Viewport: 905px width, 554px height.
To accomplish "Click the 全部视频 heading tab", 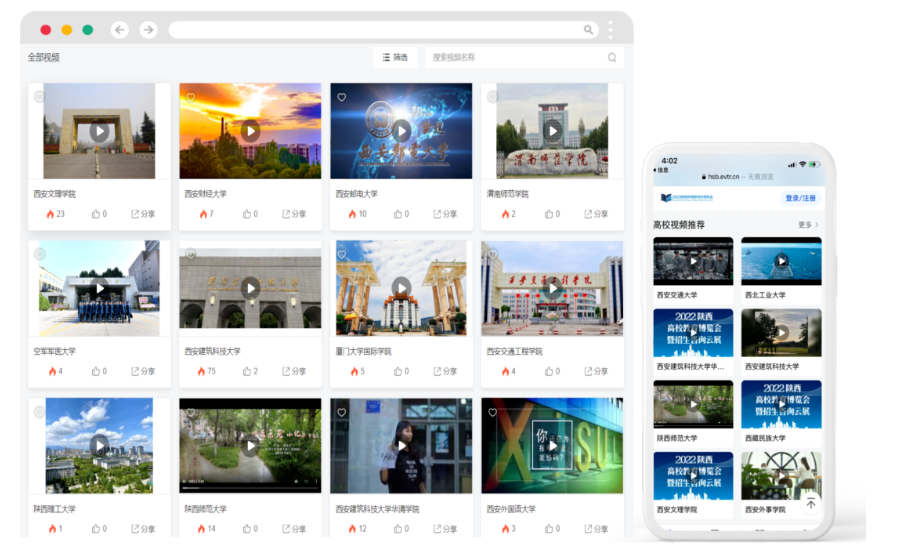I will (44, 57).
